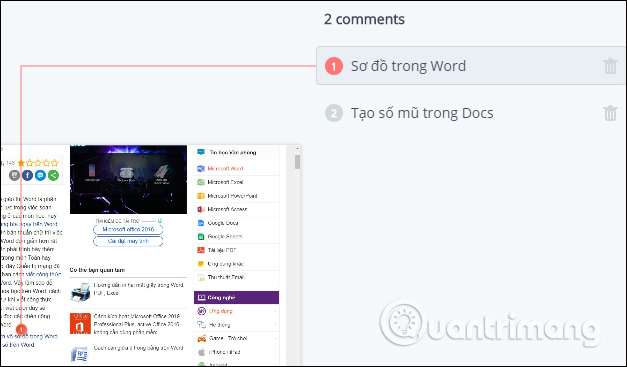Expand the 'Hệ thống' menu entry
The image size is (627, 367).
236,325
